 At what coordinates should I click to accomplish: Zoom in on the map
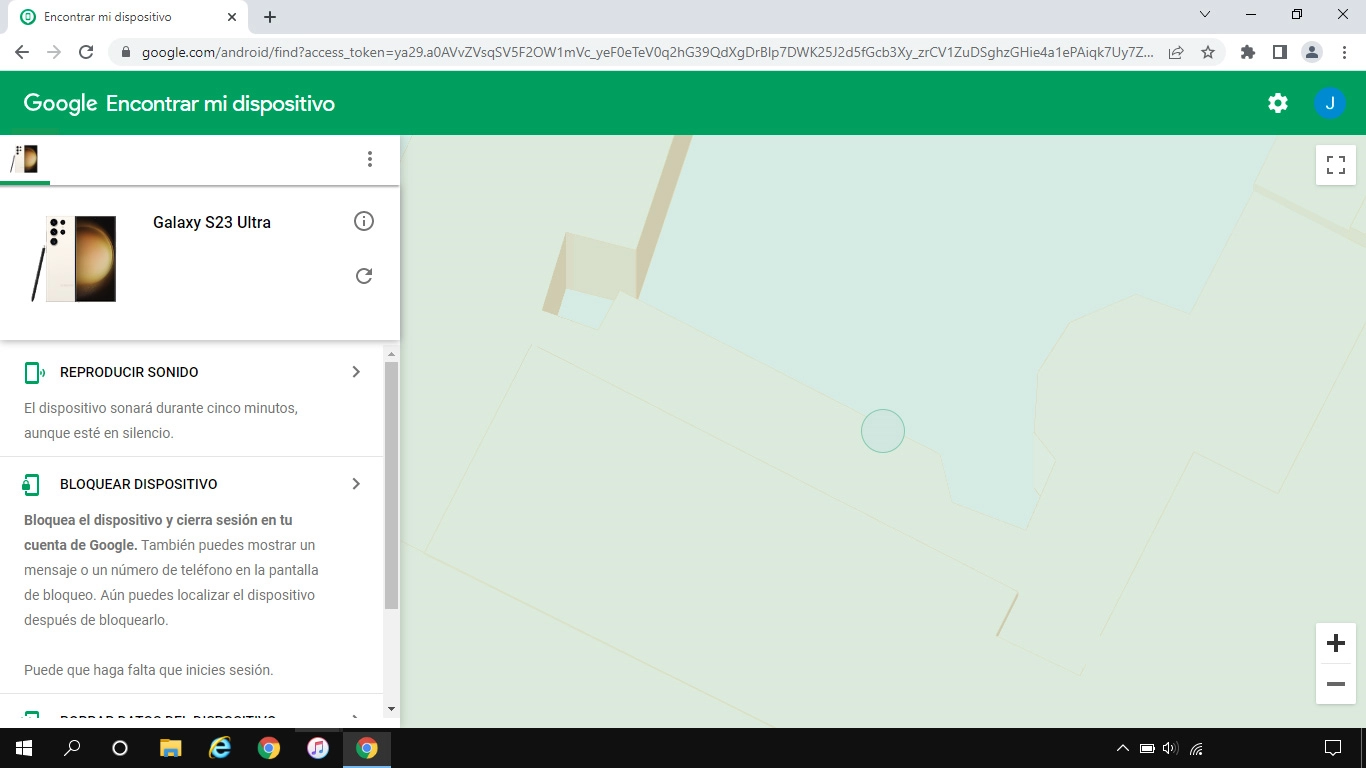click(1335, 643)
